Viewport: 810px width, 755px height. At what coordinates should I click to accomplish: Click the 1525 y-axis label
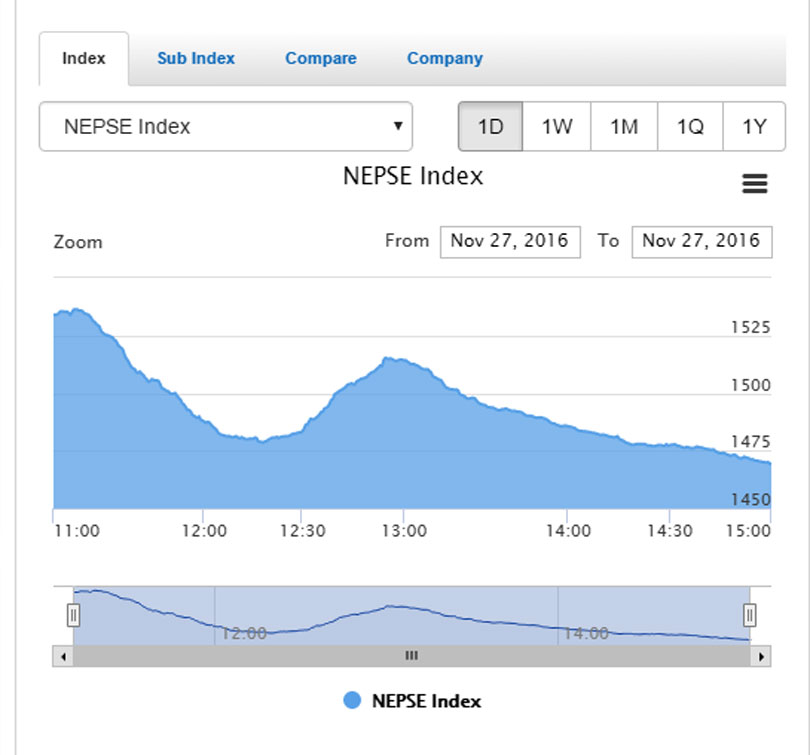tap(751, 327)
